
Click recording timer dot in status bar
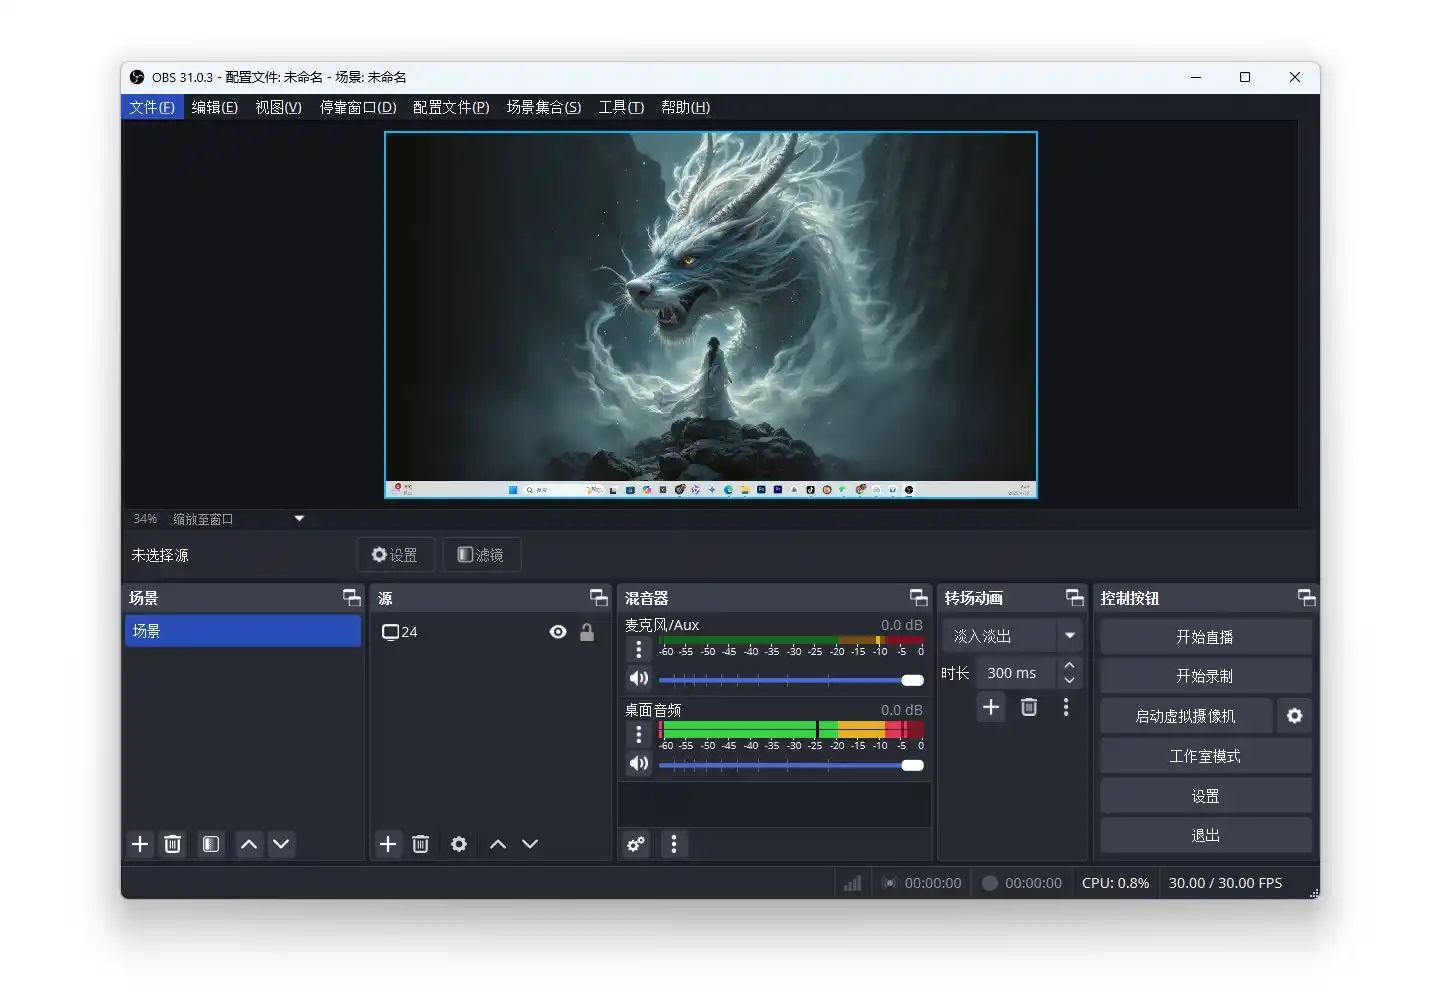click(990, 883)
